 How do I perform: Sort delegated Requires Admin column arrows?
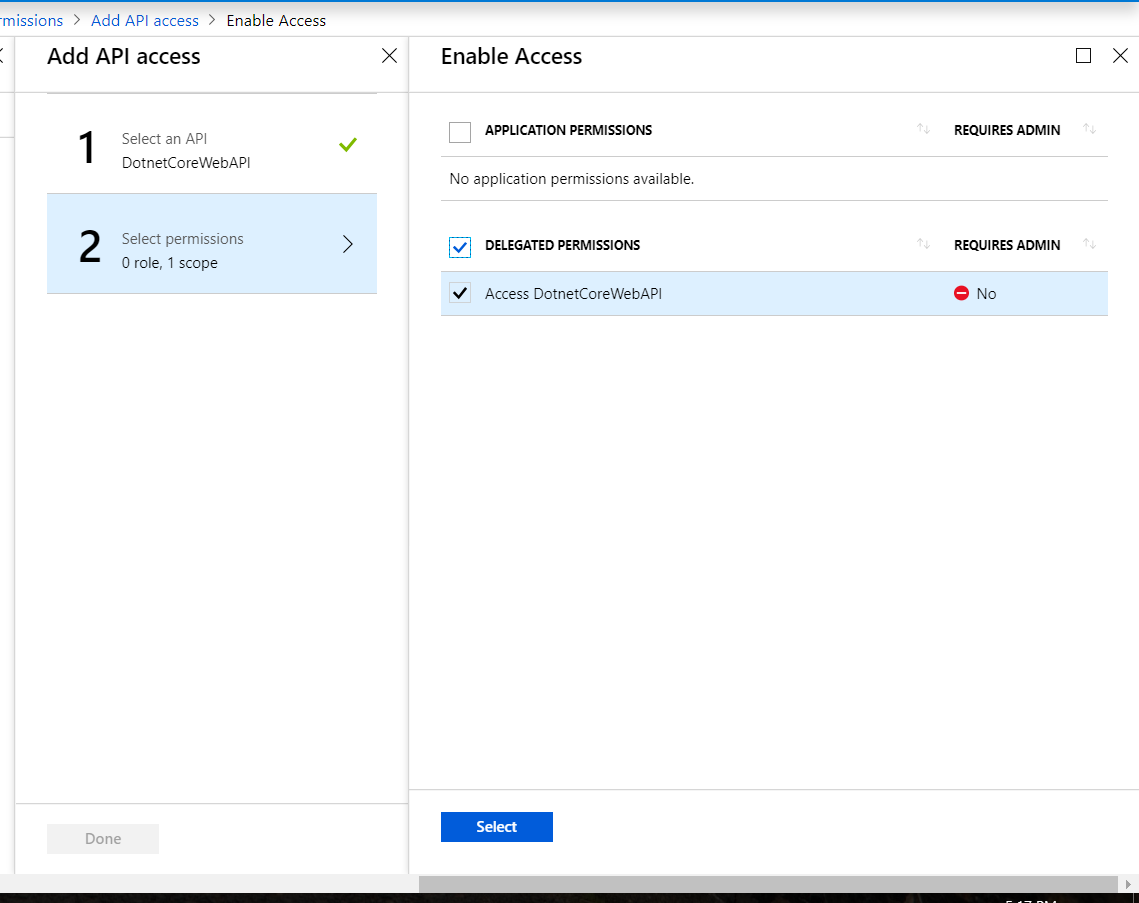(x=1089, y=245)
